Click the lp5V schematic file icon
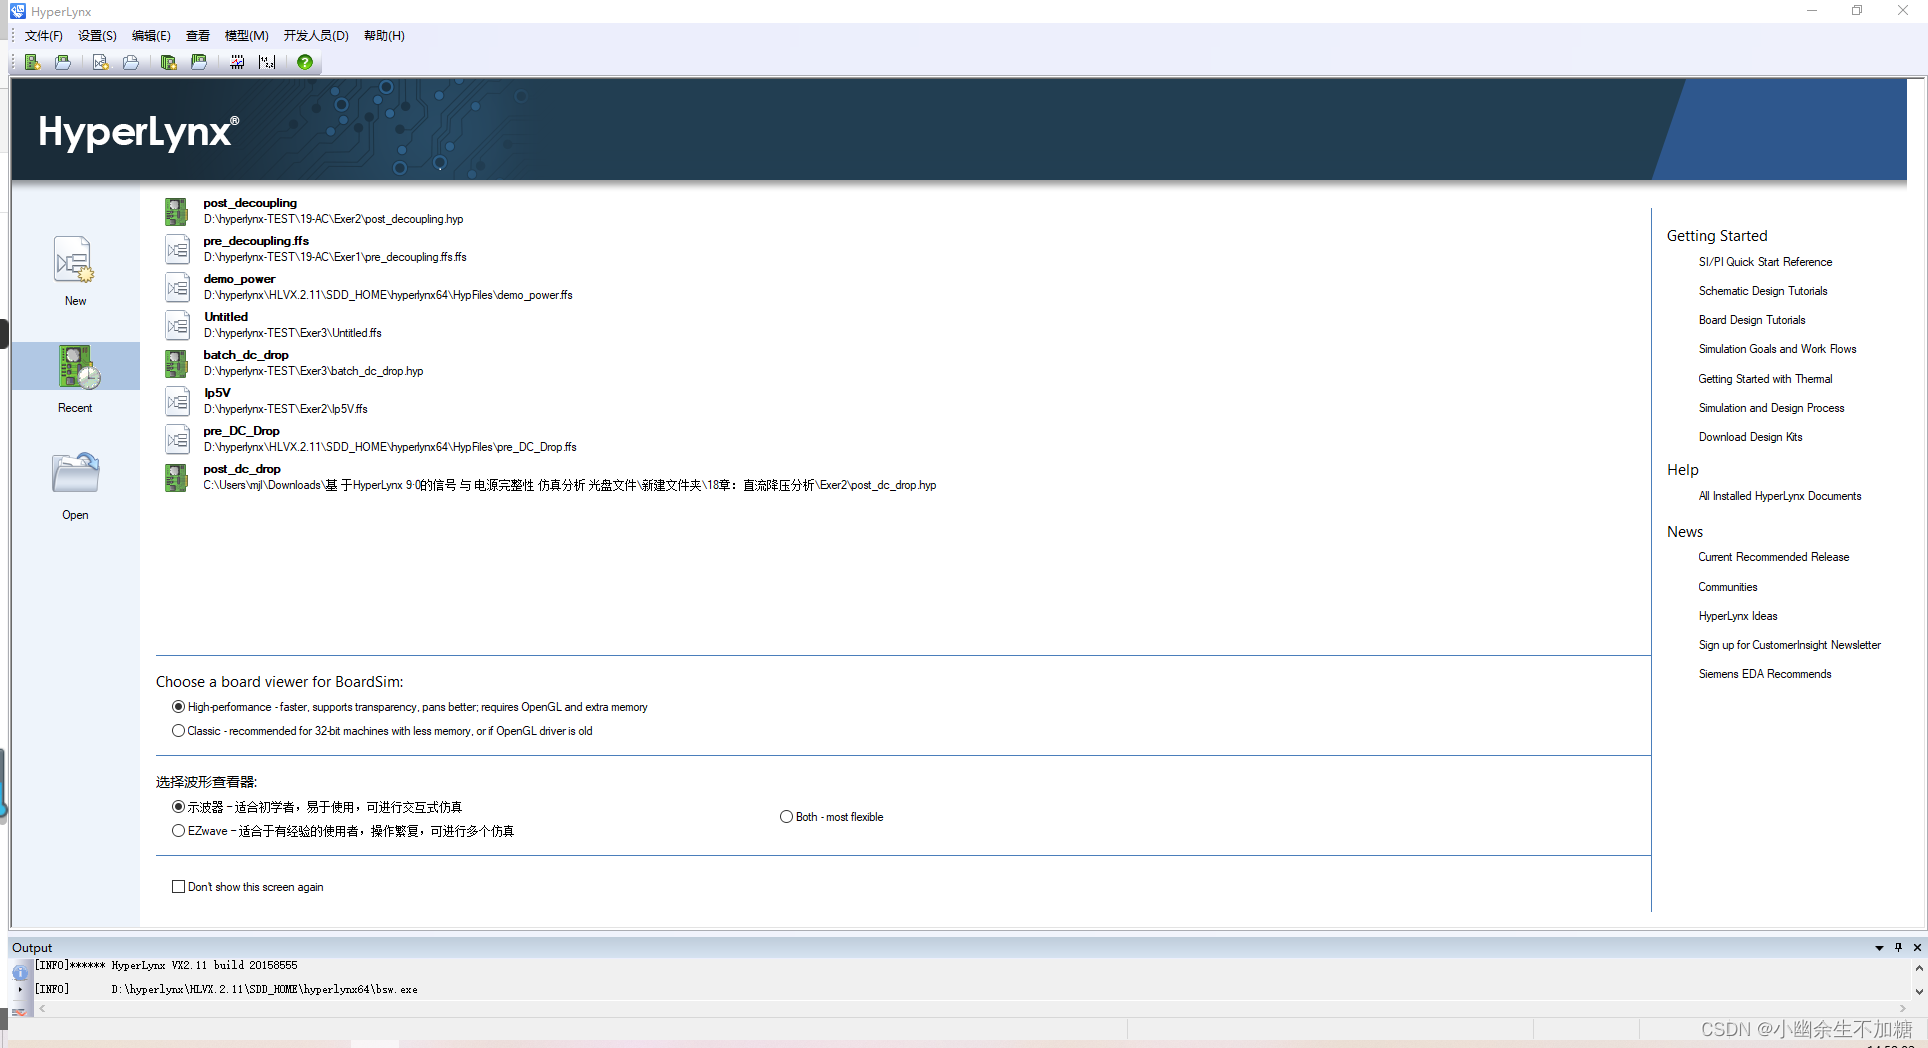The image size is (1928, 1048). 177,401
